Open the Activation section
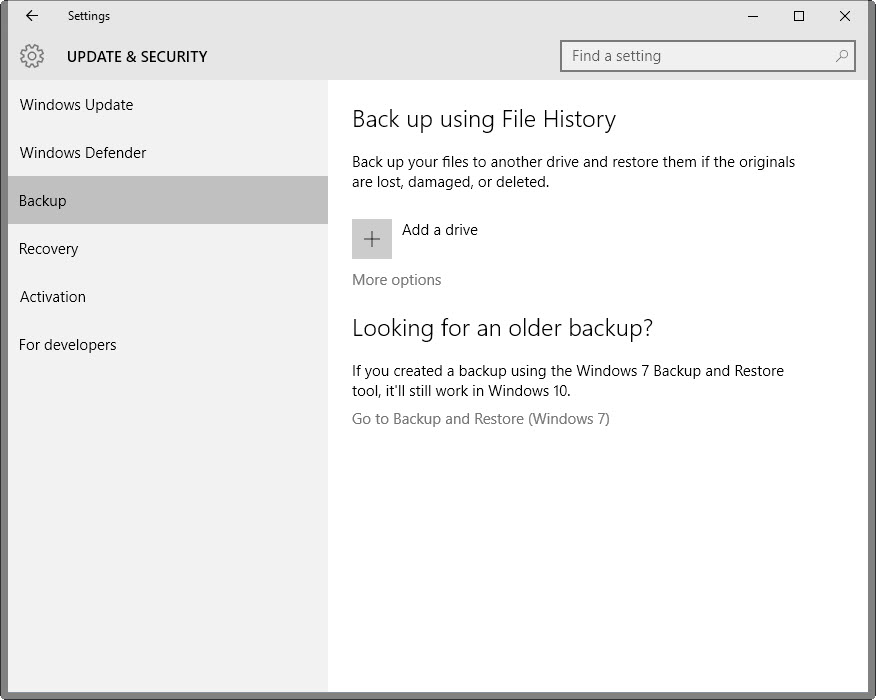 point(168,297)
